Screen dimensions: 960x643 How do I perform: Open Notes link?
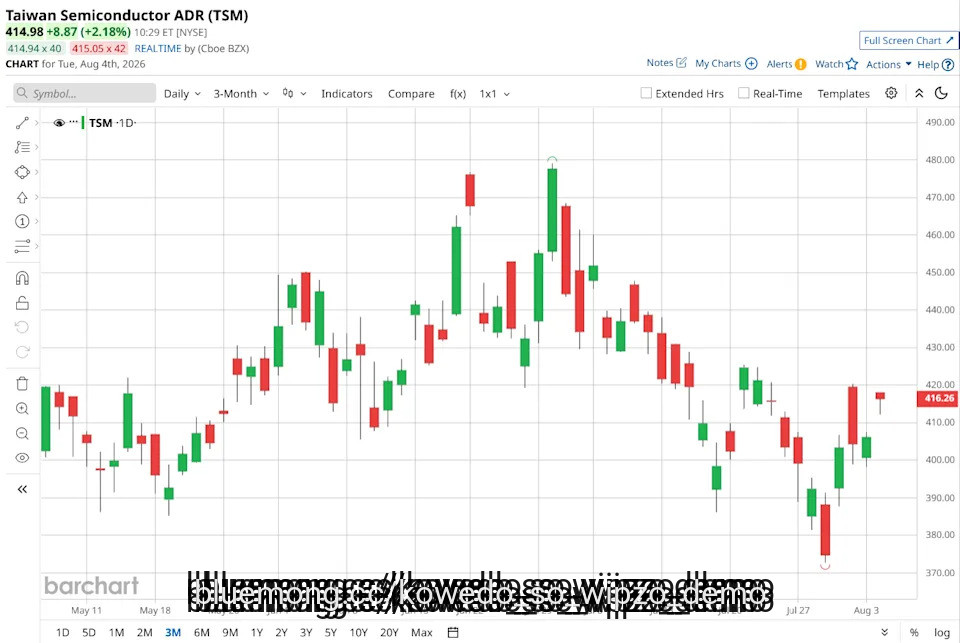tap(666, 62)
